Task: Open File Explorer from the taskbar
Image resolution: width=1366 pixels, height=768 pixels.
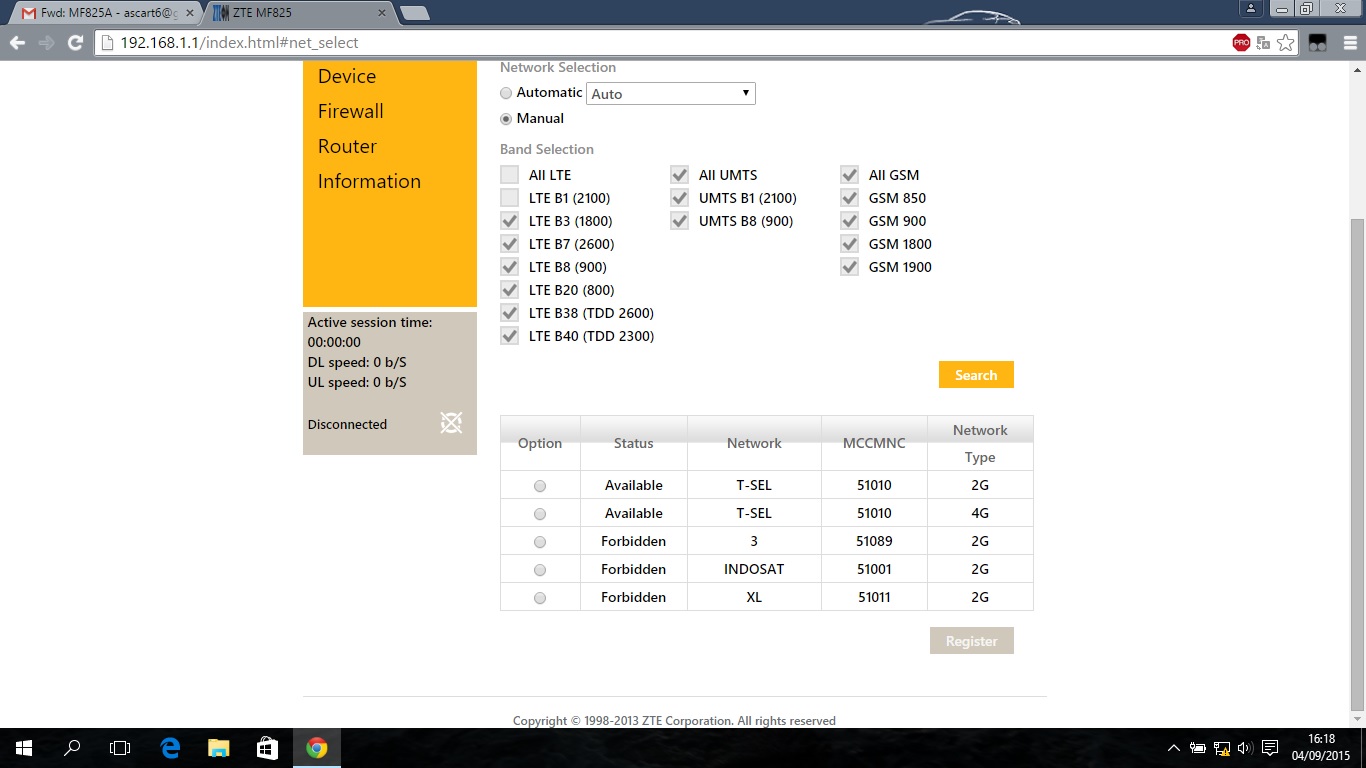Action: point(218,748)
